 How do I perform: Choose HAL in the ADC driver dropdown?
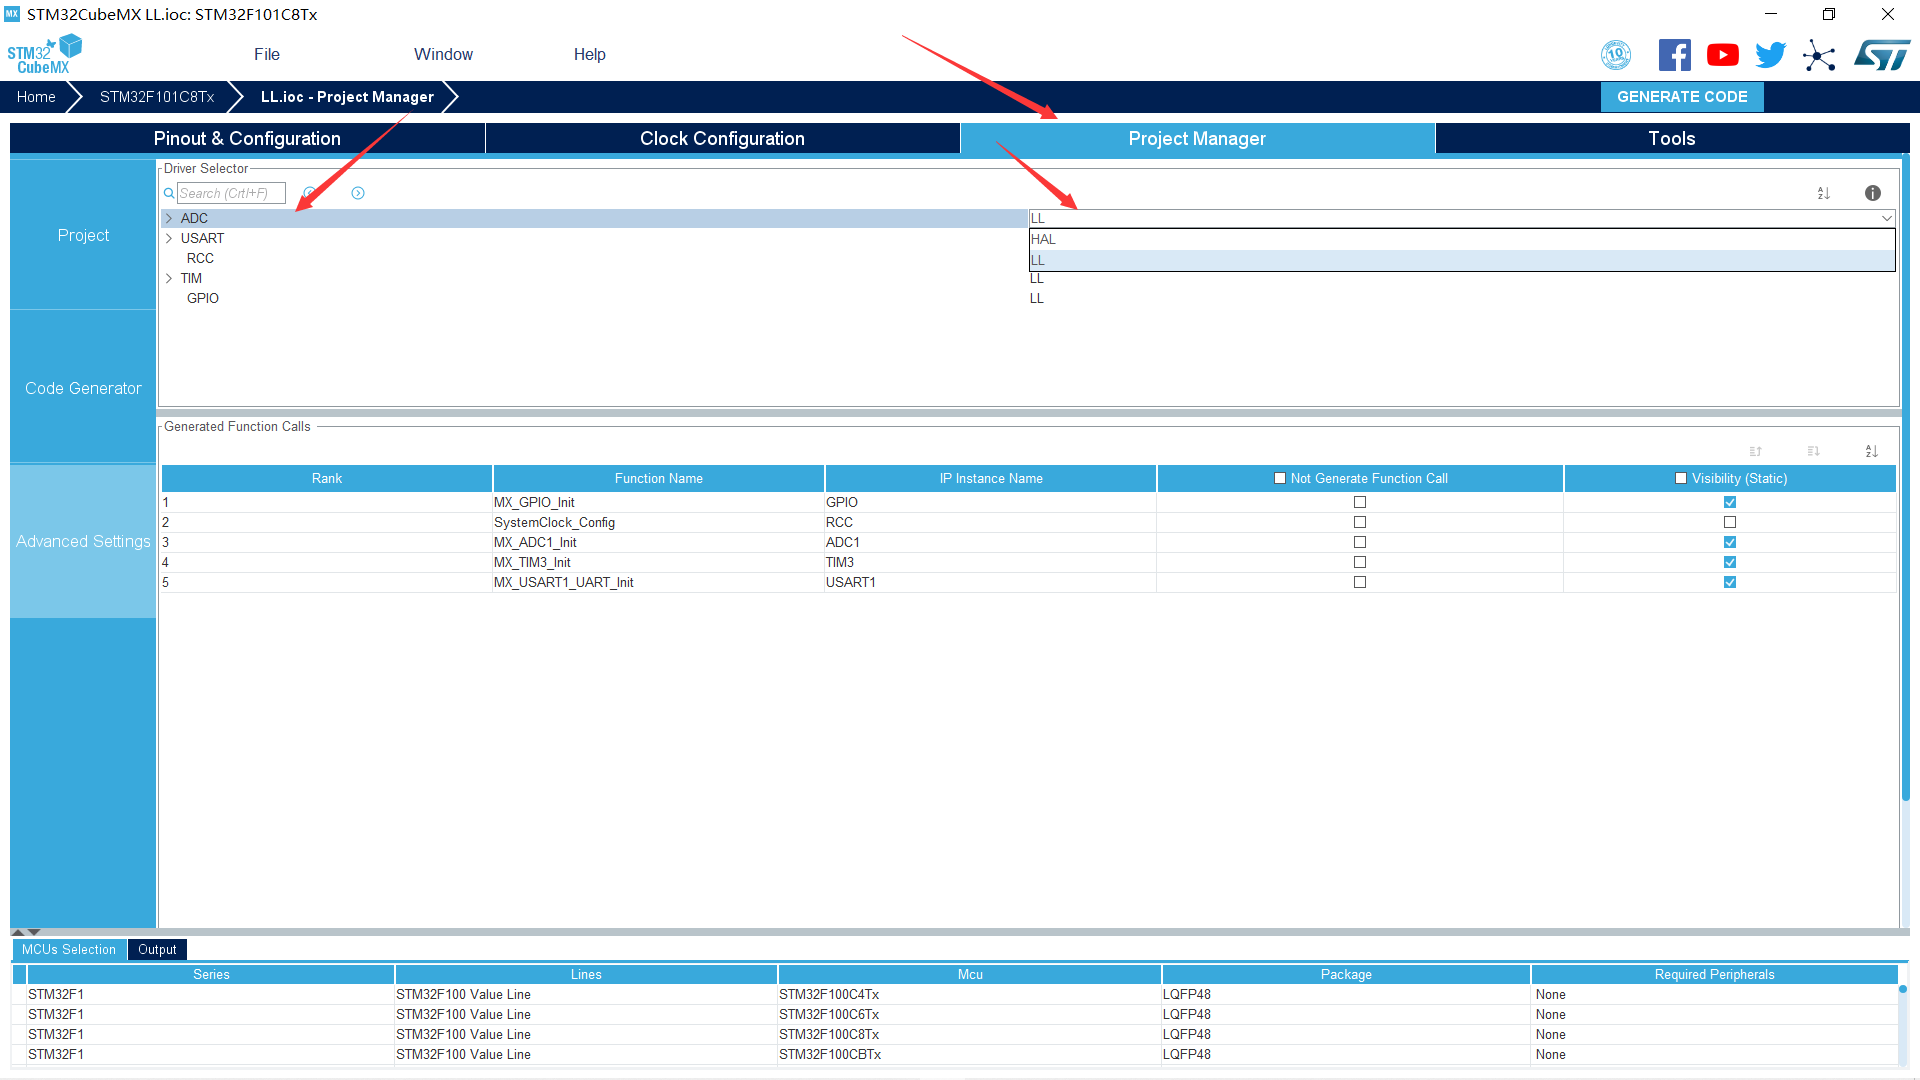[x=1462, y=239]
